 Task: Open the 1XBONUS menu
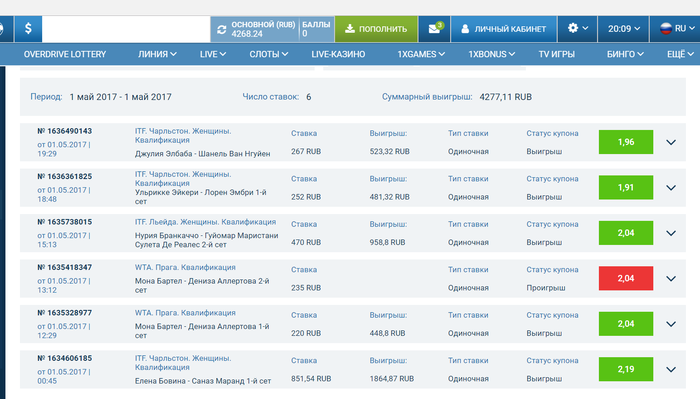492,54
